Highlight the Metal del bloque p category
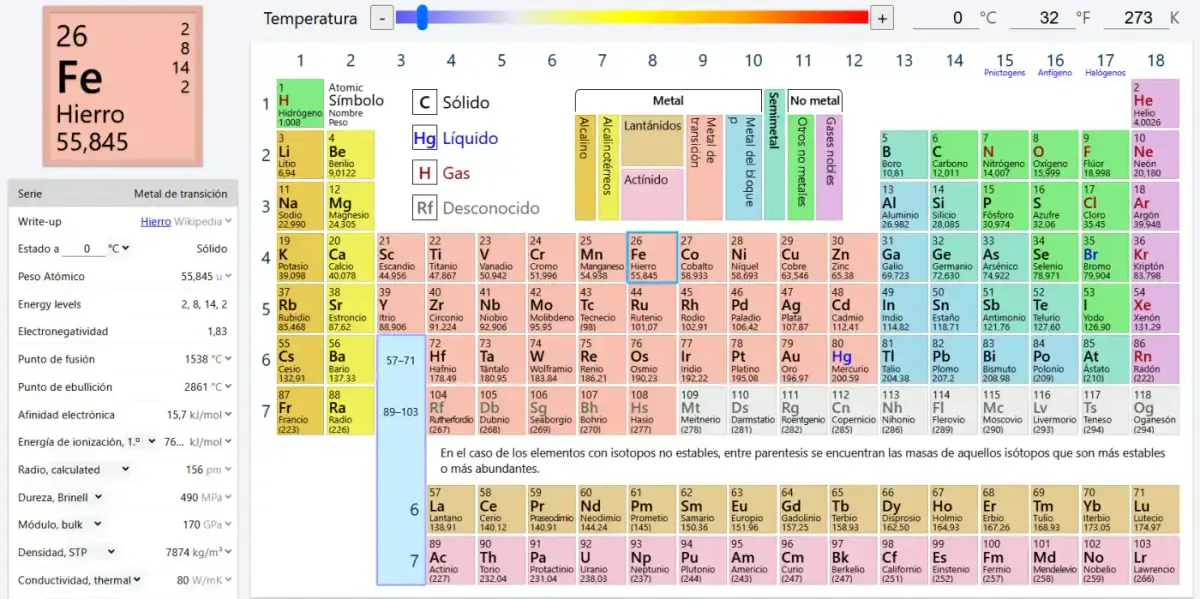The height and width of the screenshot is (599, 1200). [743, 167]
